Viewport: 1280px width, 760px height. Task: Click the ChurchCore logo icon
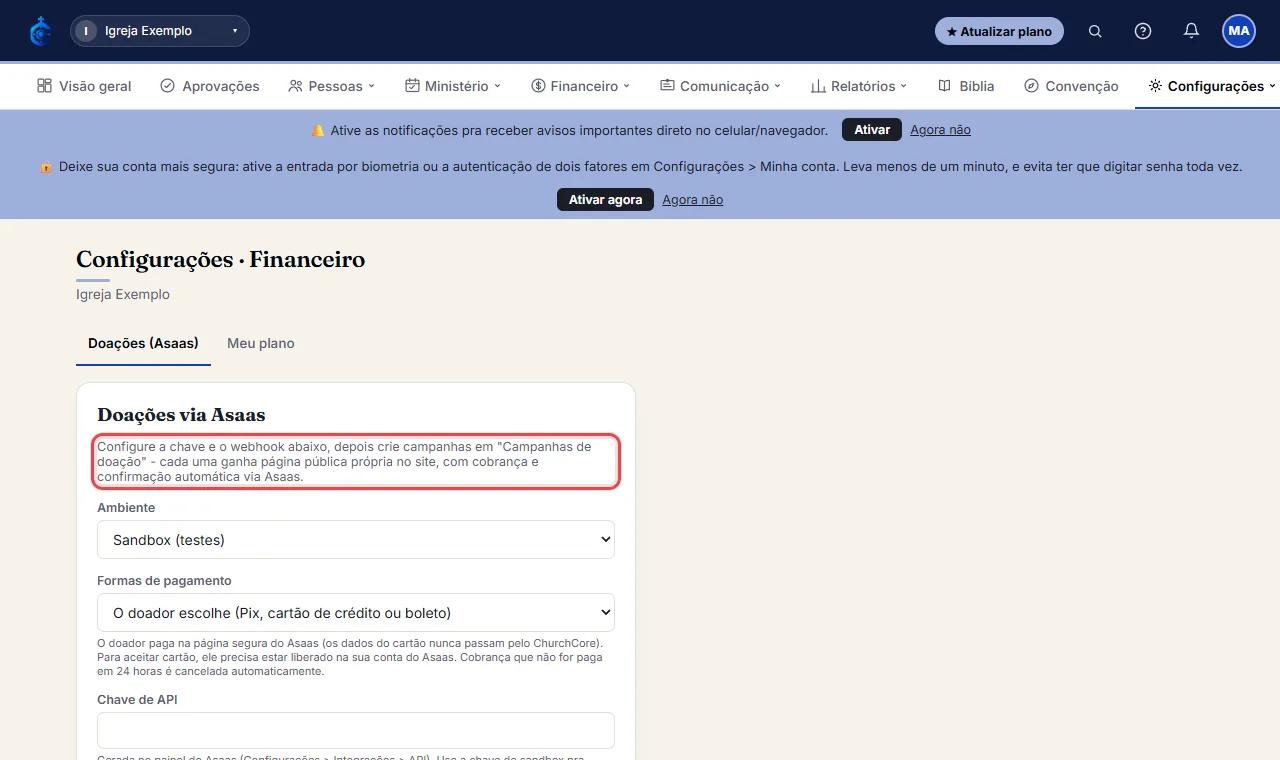pyautogui.click(x=40, y=31)
